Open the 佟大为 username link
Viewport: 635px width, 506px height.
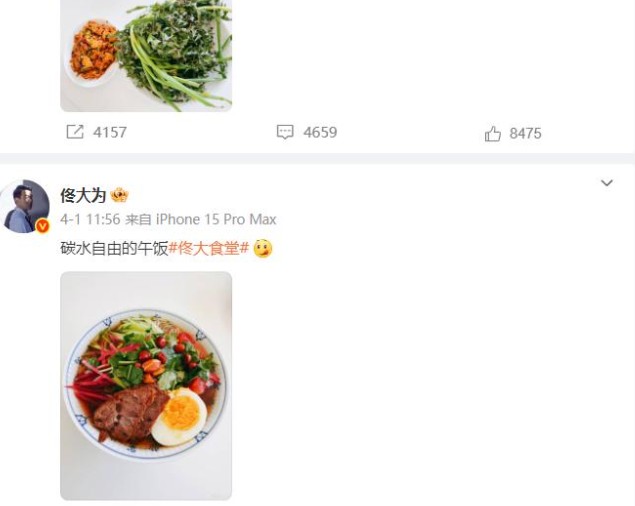pyautogui.click(x=83, y=195)
